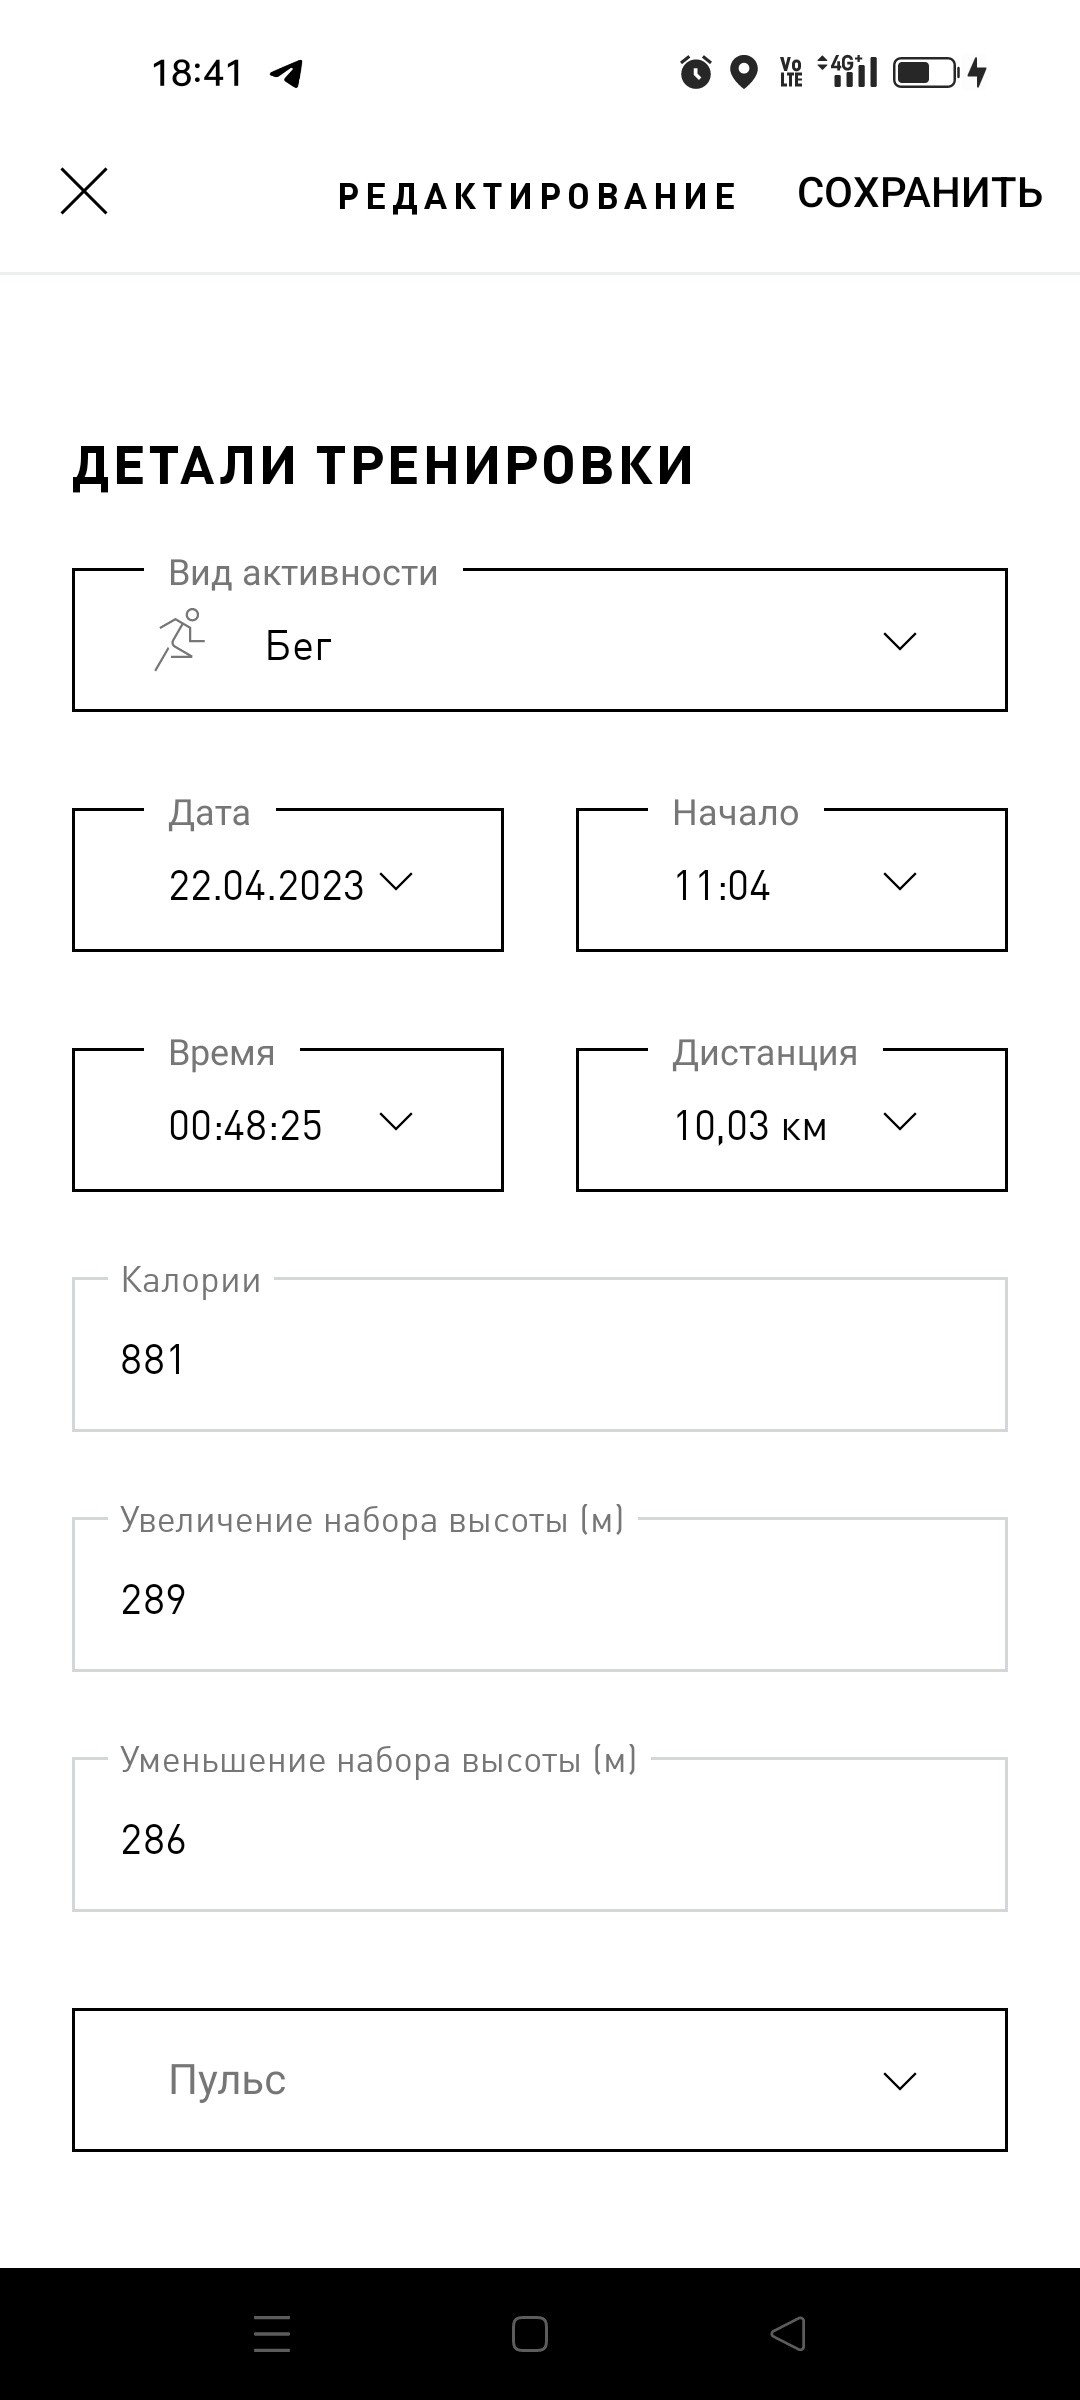The image size is (1080, 2400).
Task: Tap the Android home navigation button
Action: pyautogui.click(x=530, y=2333)
